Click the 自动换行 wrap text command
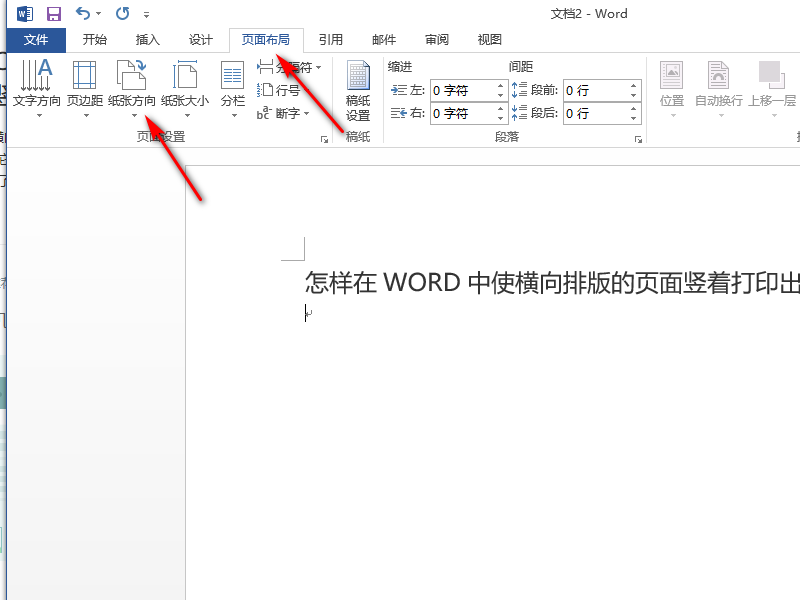 click(x=718, y=90)
